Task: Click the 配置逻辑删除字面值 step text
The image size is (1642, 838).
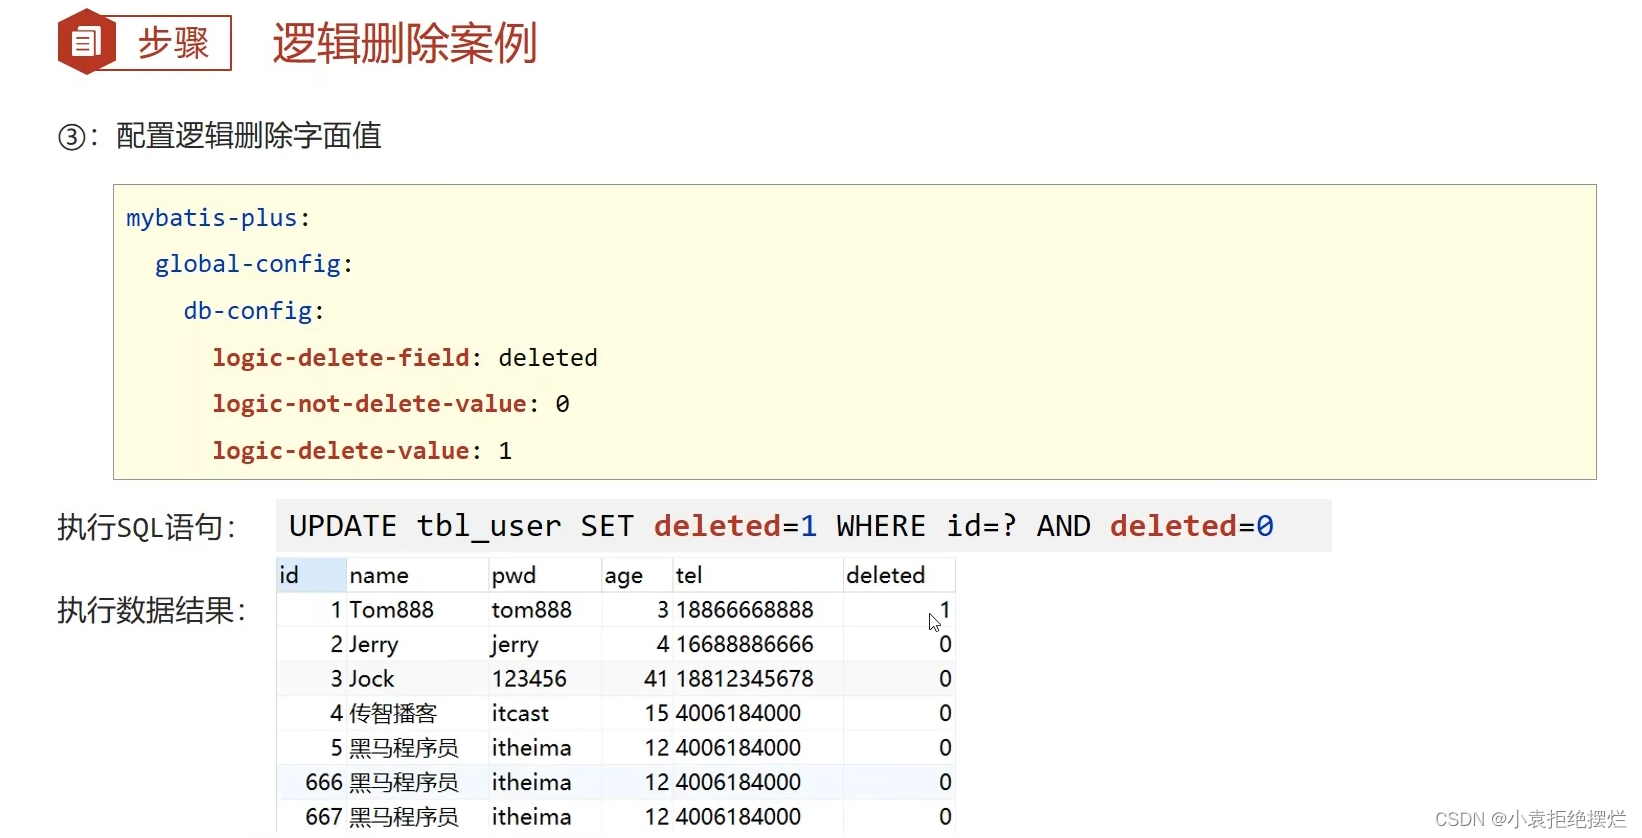Action: click(x=249, y=136)
